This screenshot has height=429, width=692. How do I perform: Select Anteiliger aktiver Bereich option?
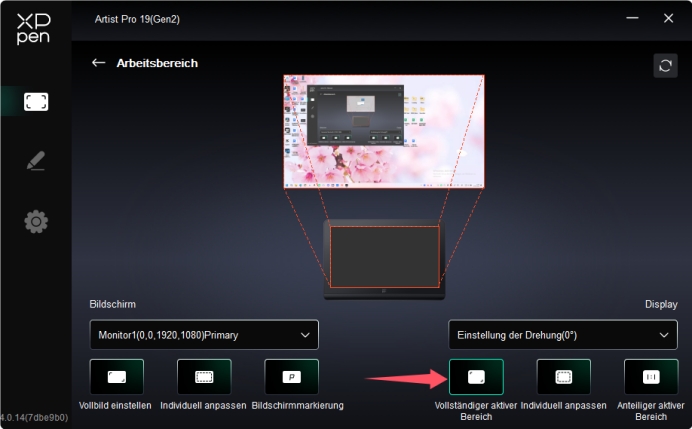(651, 377)
